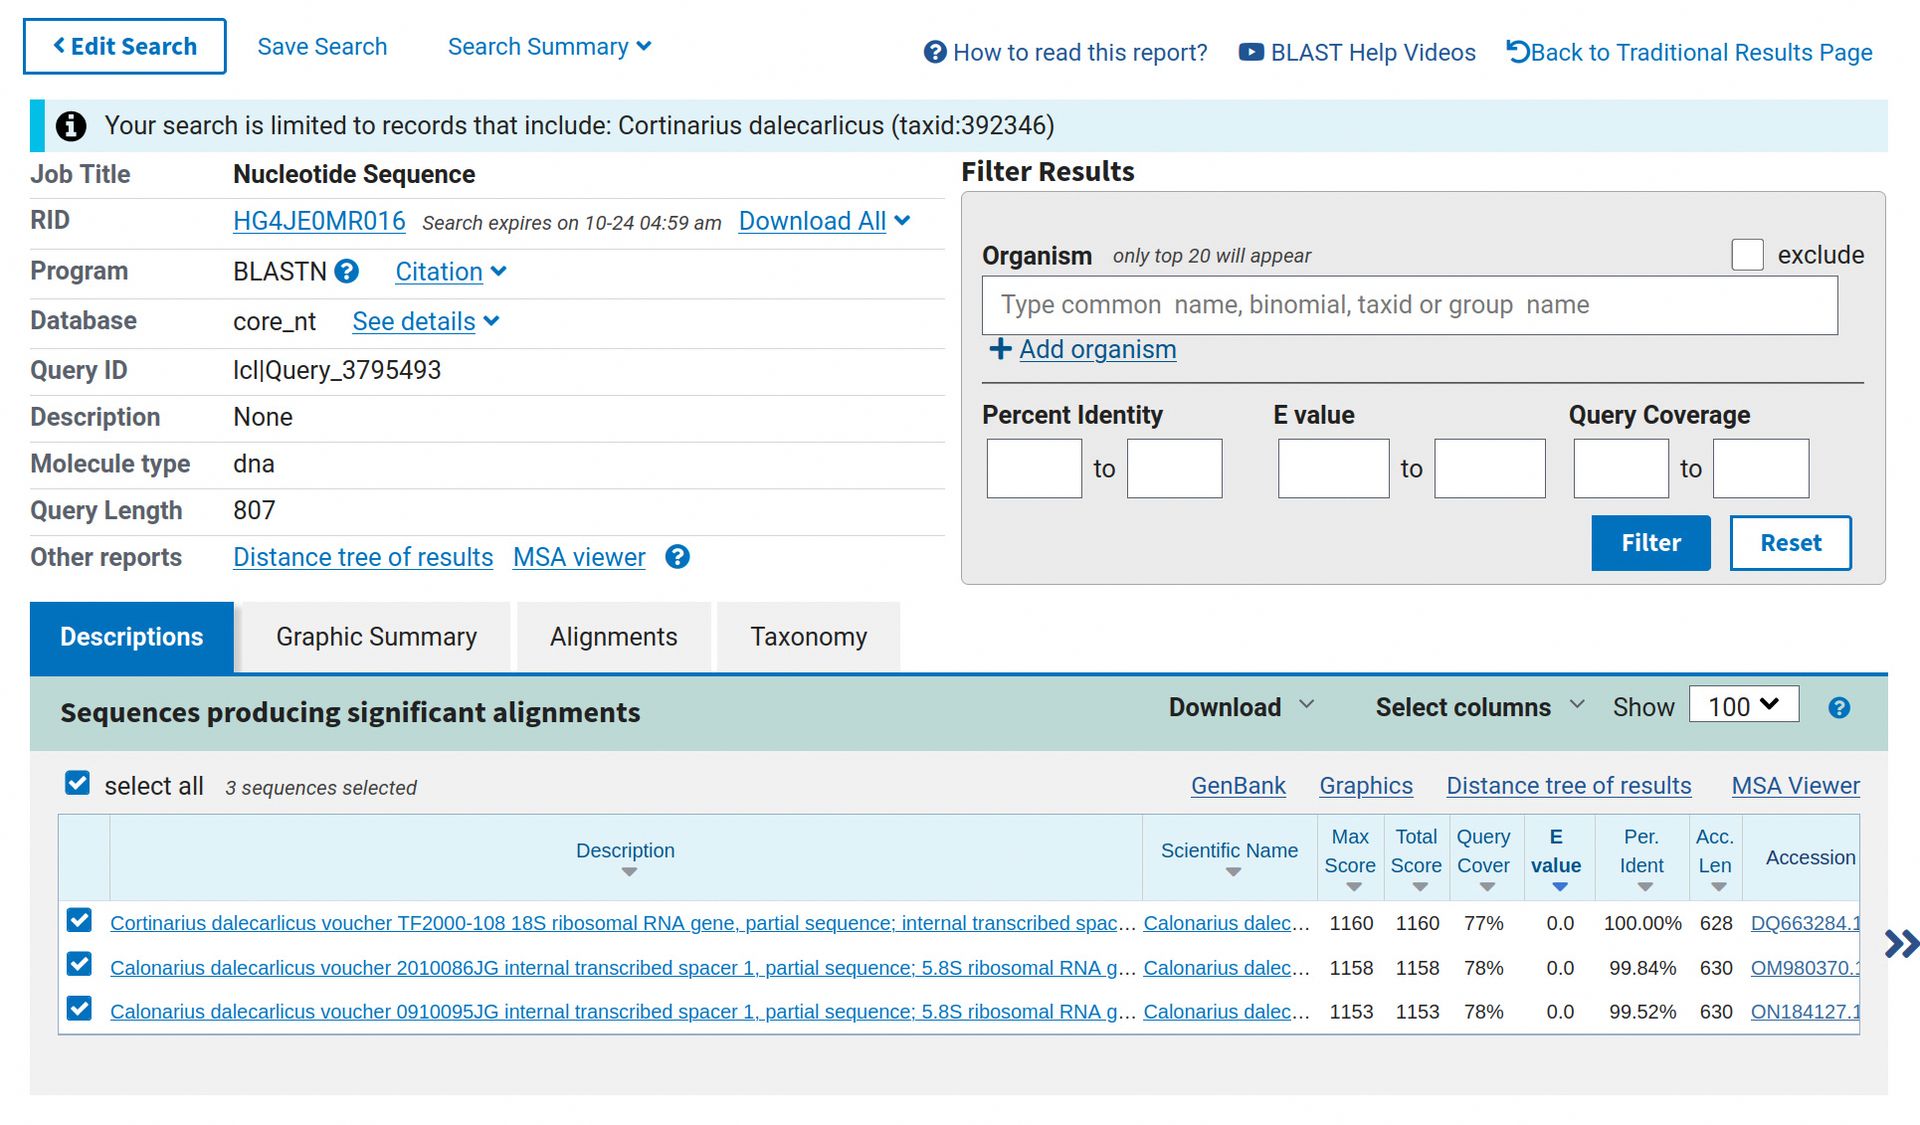Toggle the exclude organism checkbox
This screenshot has width=1920, height=1125.
click(x=1747, y=255)
